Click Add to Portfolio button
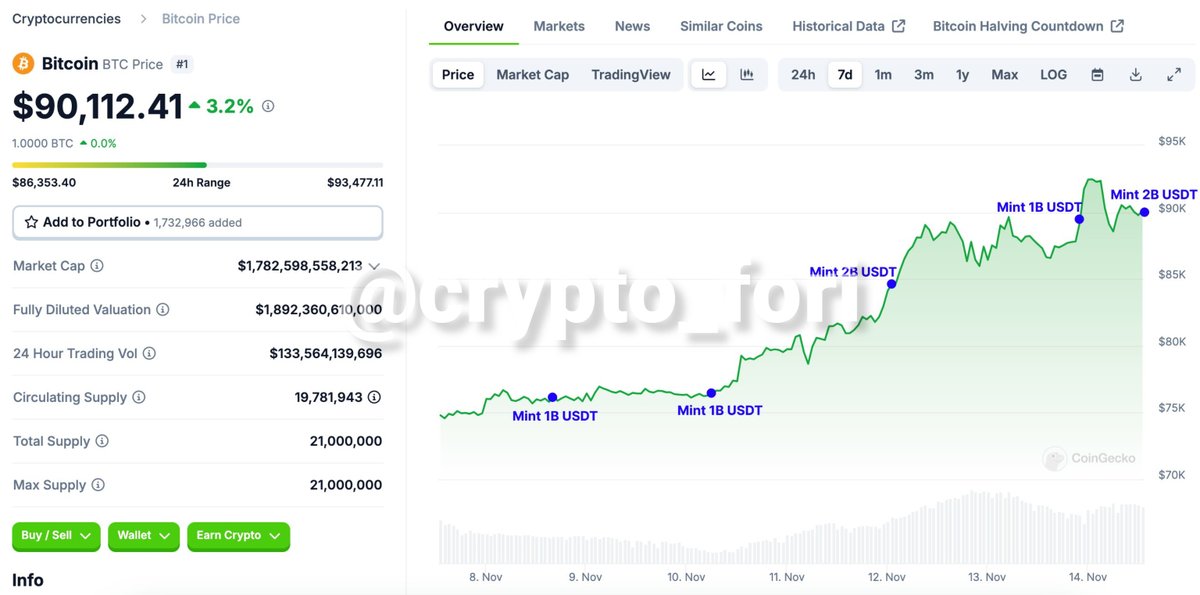The height and width of the screenshot is (595, 1200). click(197, 222)
